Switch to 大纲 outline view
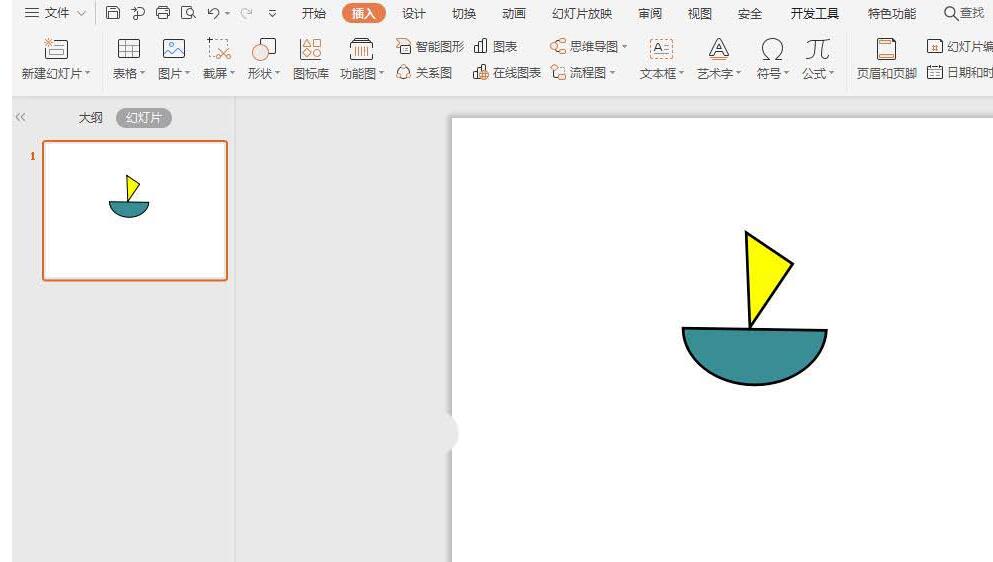 coord(91,118)
